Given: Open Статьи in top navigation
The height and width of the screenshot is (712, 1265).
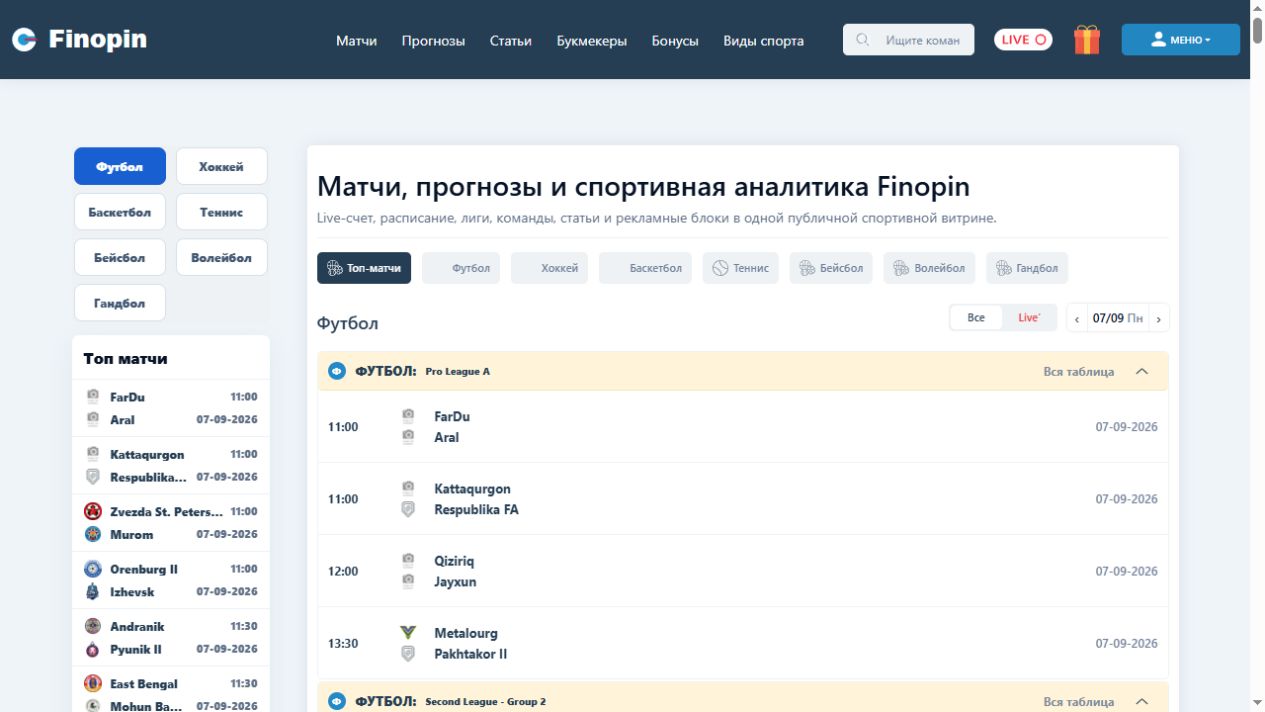Looking at the screenshot, I should pyautogui.click(x=510, y=41).
